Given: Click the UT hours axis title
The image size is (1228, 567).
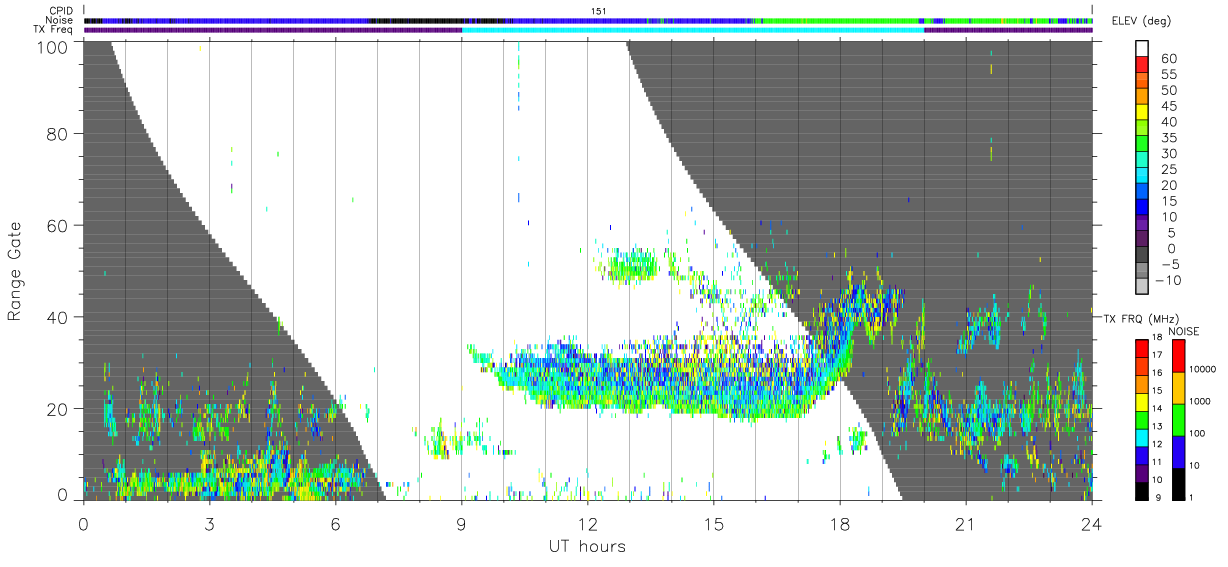Looking at the screenshot, I should [x=586, y=546].
